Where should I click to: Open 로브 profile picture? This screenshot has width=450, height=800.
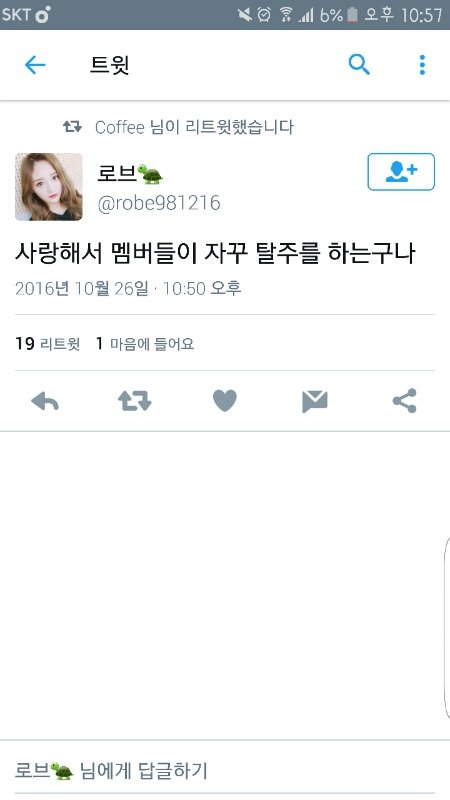(48, 187)
